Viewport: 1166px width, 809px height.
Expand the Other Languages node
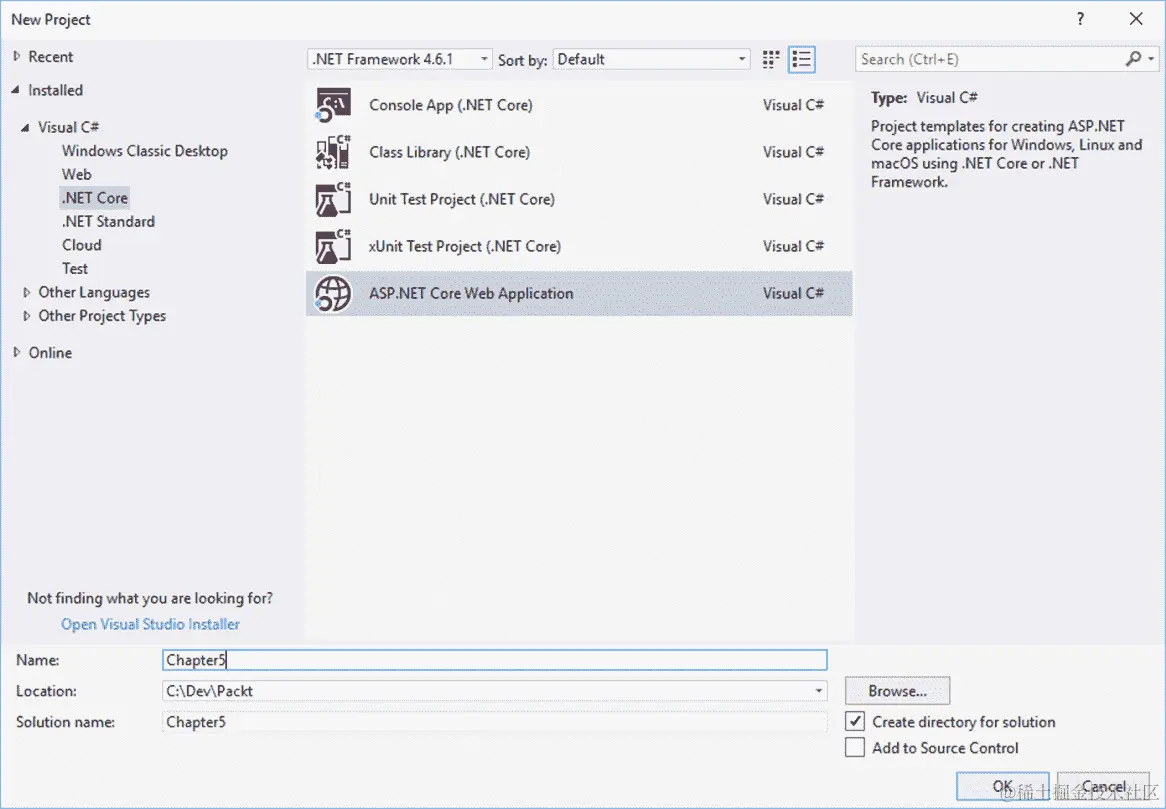(27, 292)
